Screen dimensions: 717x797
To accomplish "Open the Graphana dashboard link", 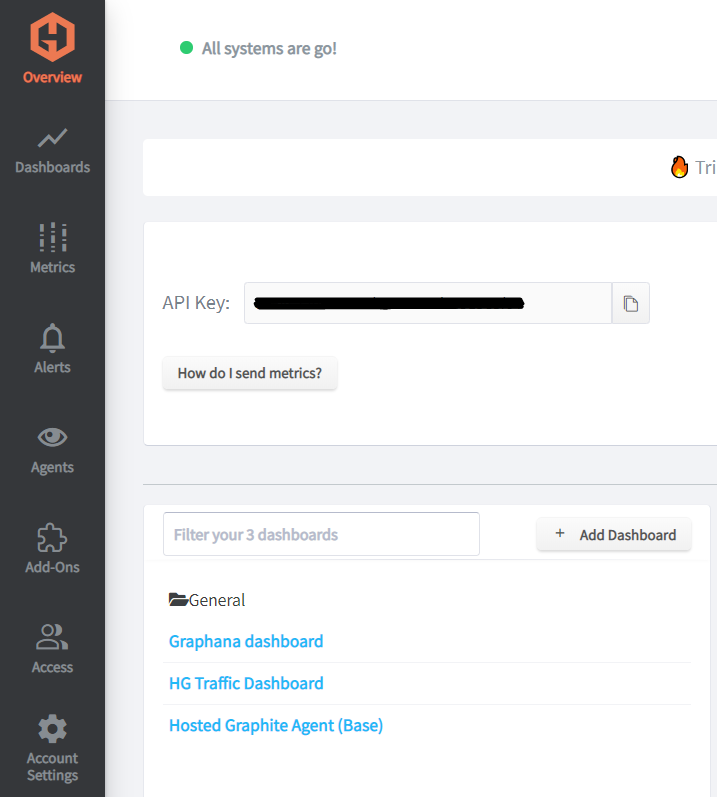I will click(246, 641).
